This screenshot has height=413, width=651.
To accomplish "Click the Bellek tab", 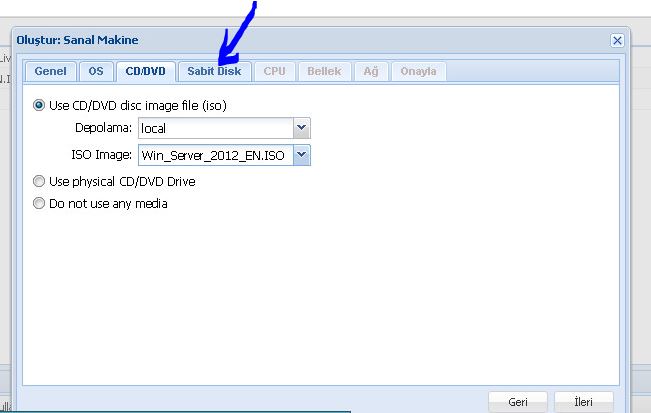I will [x=324, y=72].
